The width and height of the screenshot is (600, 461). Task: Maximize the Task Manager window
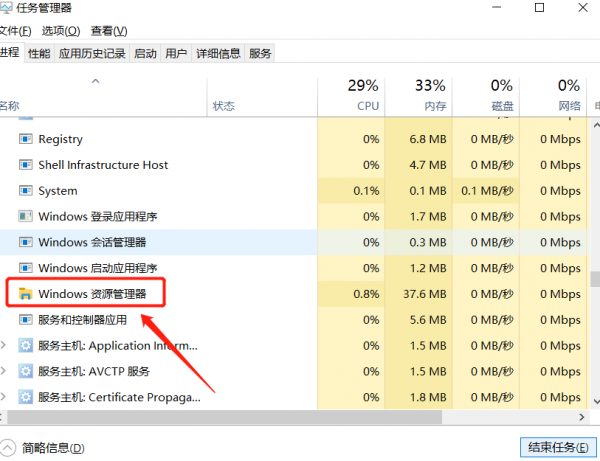(539, 7)
